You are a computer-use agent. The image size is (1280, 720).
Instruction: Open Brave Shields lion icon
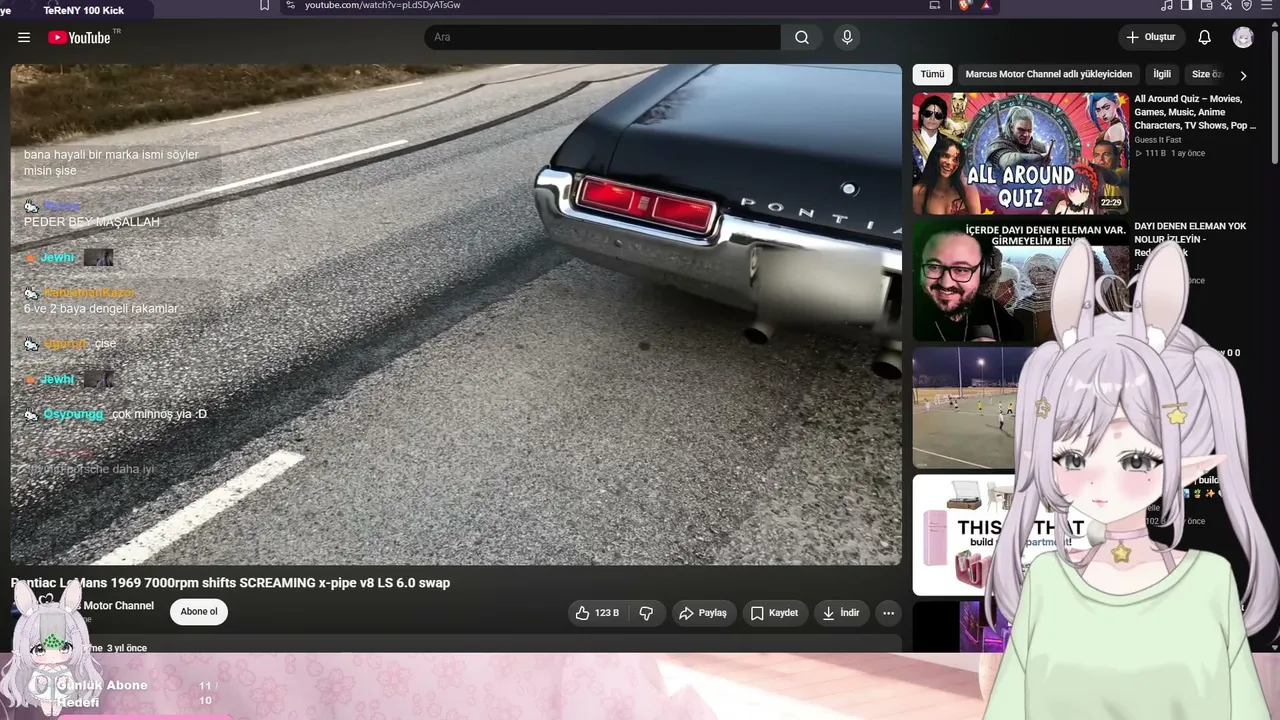coord(964,5)
